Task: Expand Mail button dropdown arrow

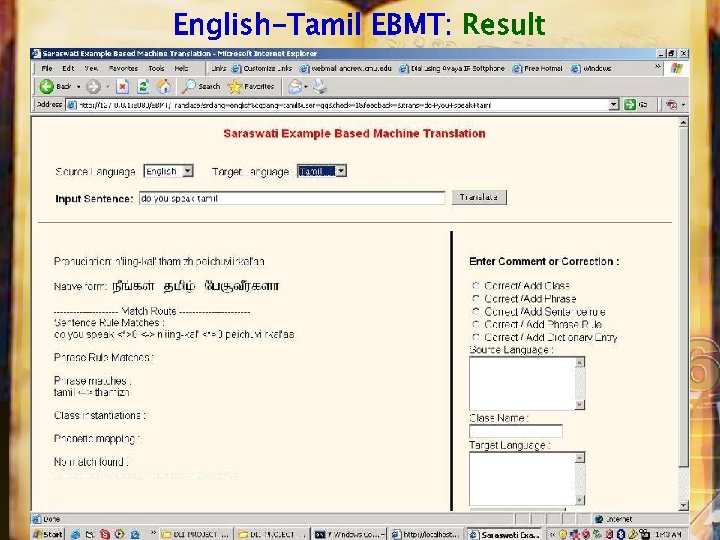Action: pos(305,86)
